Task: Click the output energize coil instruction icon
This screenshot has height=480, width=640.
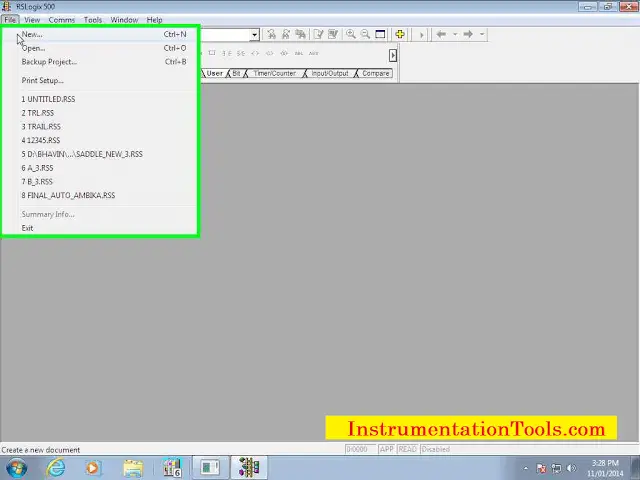Action: (x=255, y=53)
